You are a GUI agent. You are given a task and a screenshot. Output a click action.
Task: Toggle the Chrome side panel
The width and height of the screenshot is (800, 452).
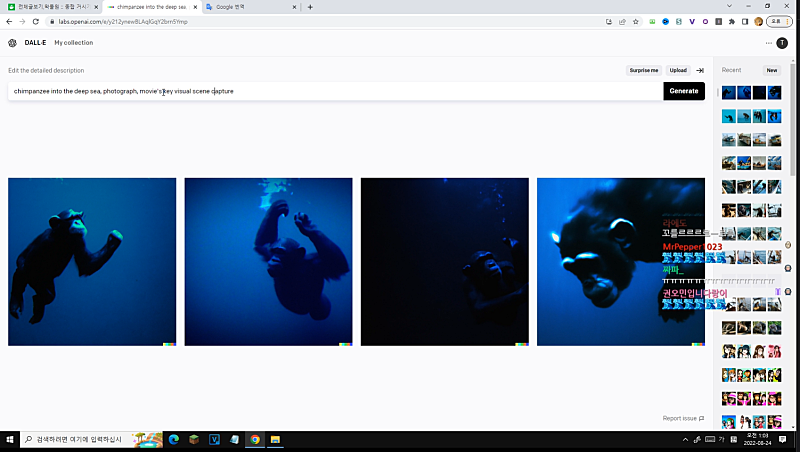pyautogui.click(x=745, y=21)
